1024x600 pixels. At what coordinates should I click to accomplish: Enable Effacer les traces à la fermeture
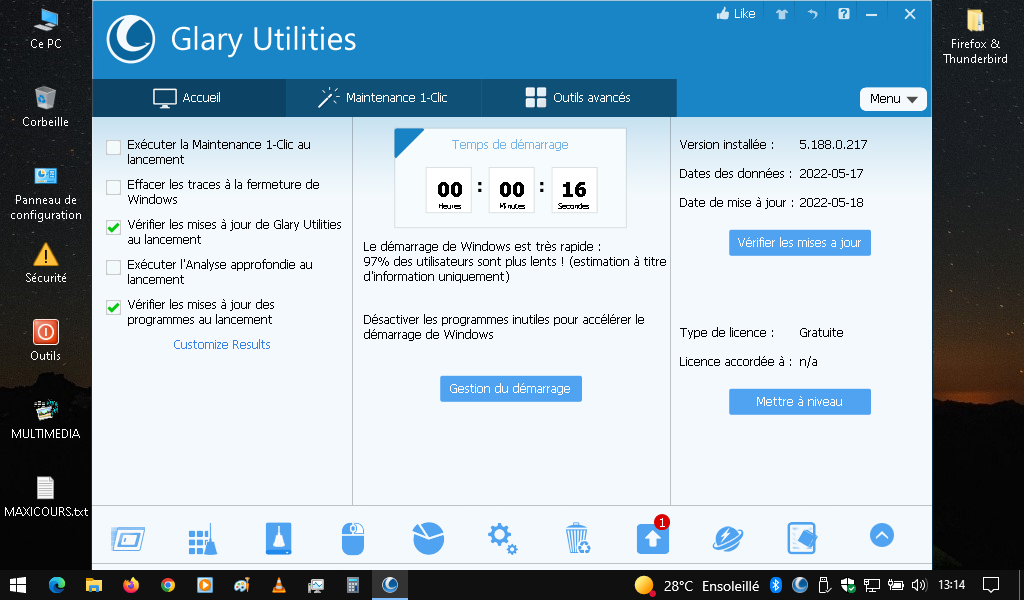pos(114,187)
